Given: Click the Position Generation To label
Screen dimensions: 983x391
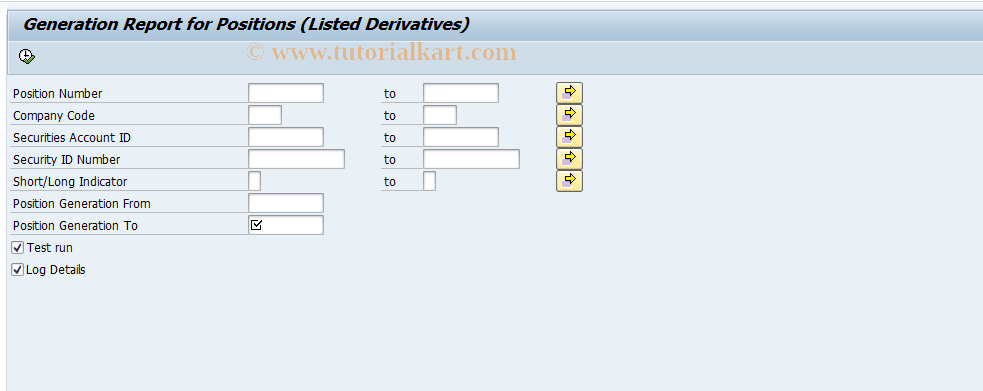Looking at the screenshot, I should tap(75, 226).
